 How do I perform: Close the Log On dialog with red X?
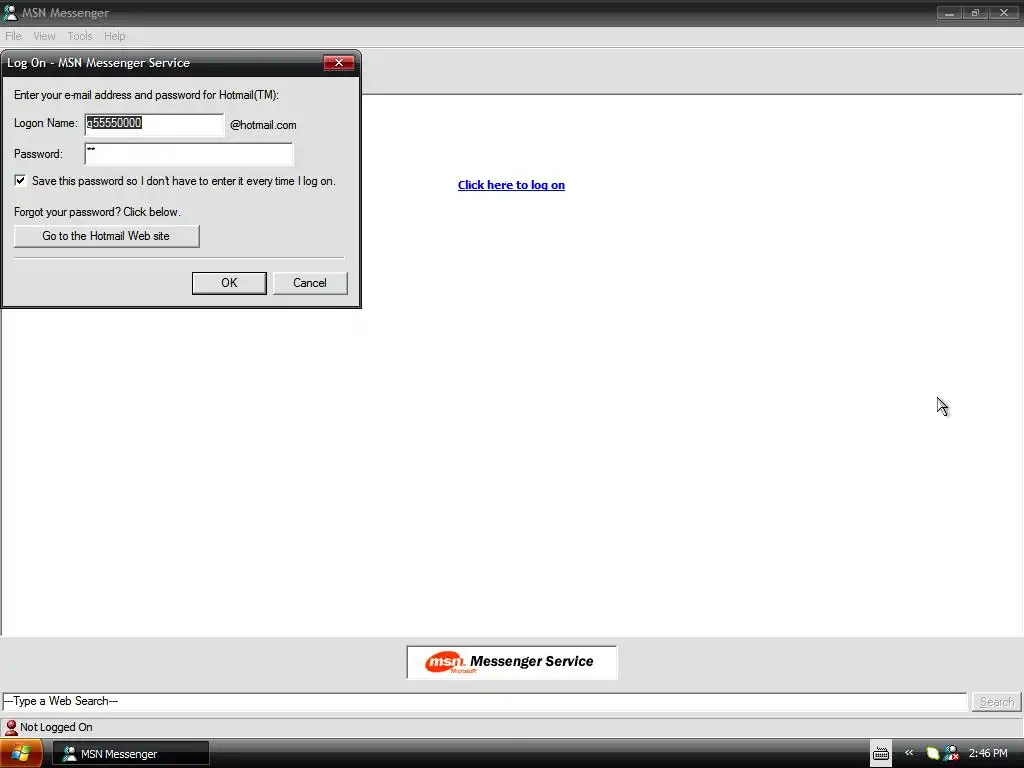tap(338, 63)
